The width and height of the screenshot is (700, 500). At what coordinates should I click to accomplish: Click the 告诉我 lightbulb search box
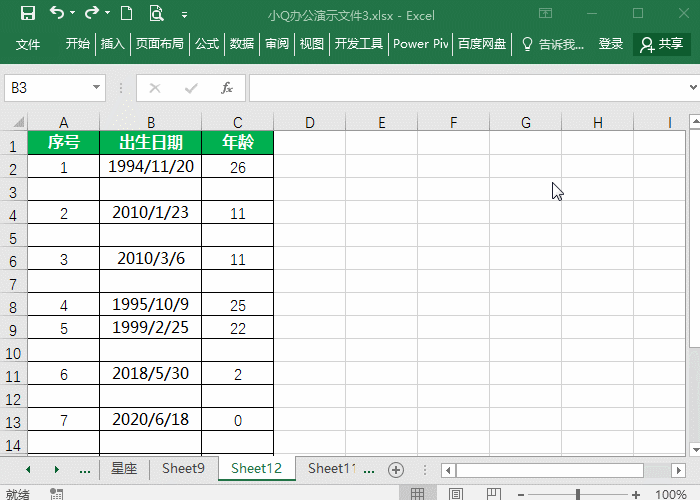pos(553,44)
